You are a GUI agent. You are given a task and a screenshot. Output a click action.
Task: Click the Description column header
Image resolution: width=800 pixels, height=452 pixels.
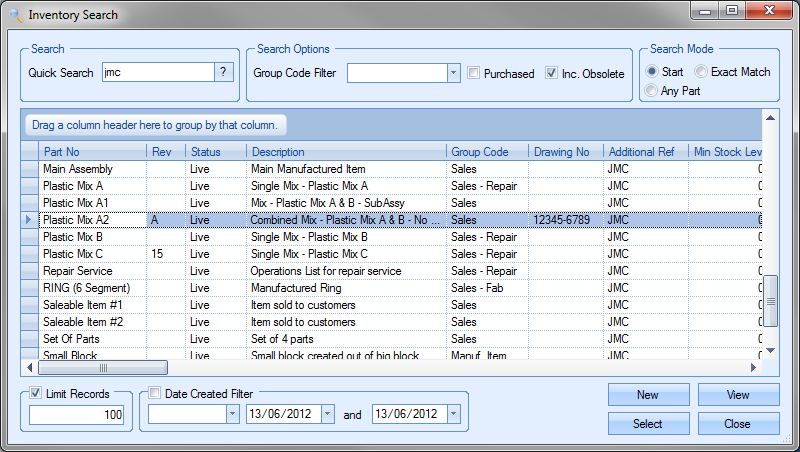pos(346,151)
